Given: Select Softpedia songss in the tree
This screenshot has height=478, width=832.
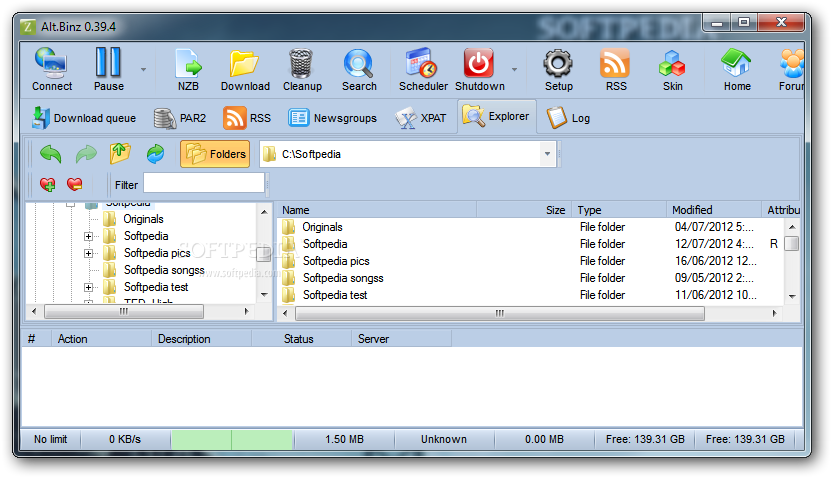Looking at the screenshot, I should [x=164, y=270].
